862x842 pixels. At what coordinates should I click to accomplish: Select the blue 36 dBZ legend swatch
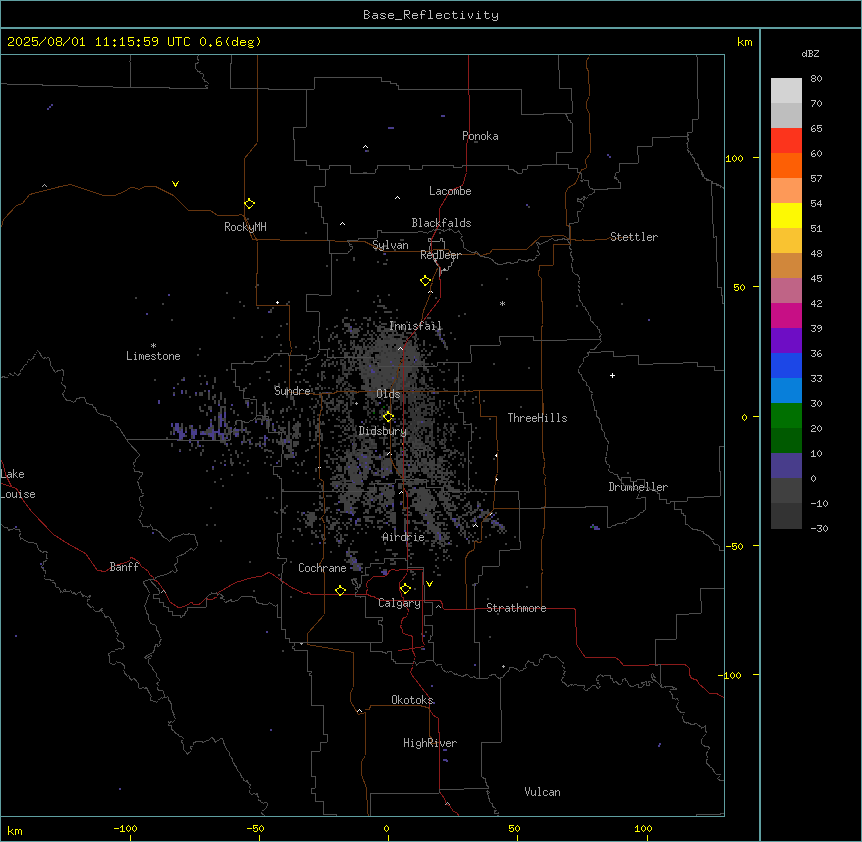(x=786, y=365)
